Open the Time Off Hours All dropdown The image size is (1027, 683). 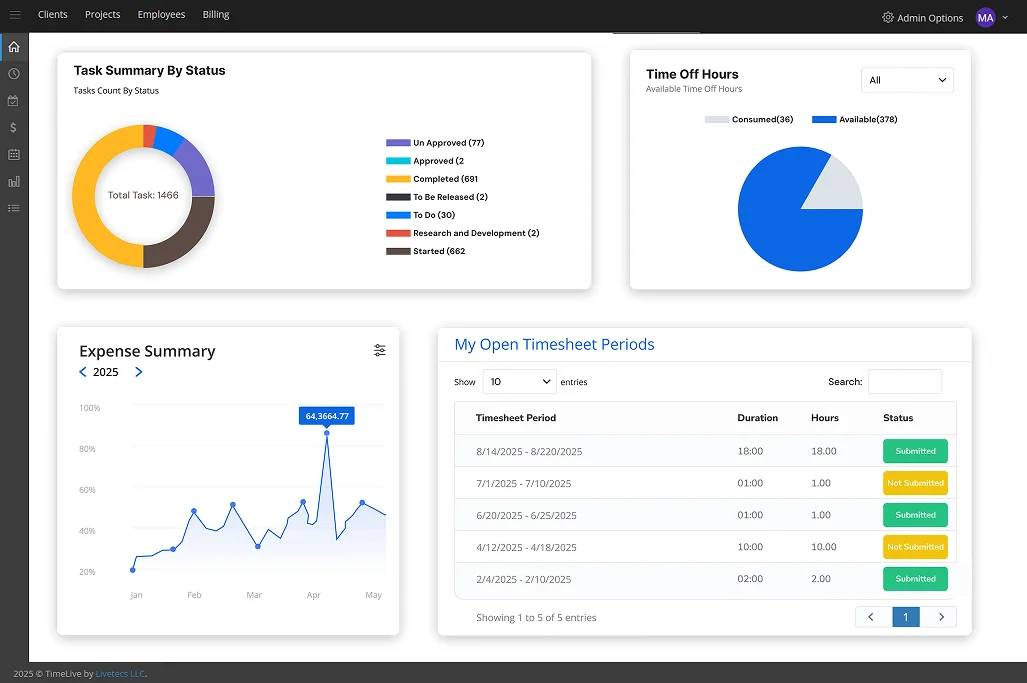point(907,80)
